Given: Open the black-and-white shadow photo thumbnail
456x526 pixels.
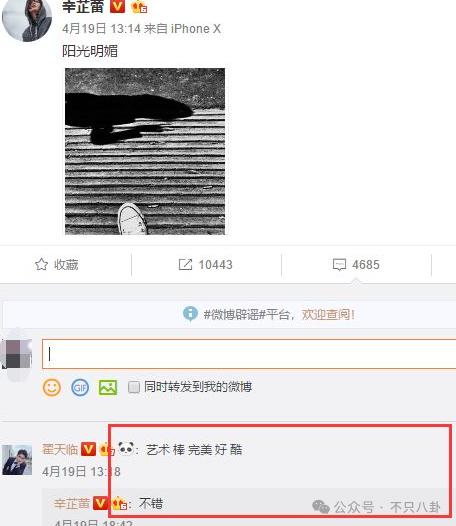Looking at the screenshot, I should pos(145,151).
